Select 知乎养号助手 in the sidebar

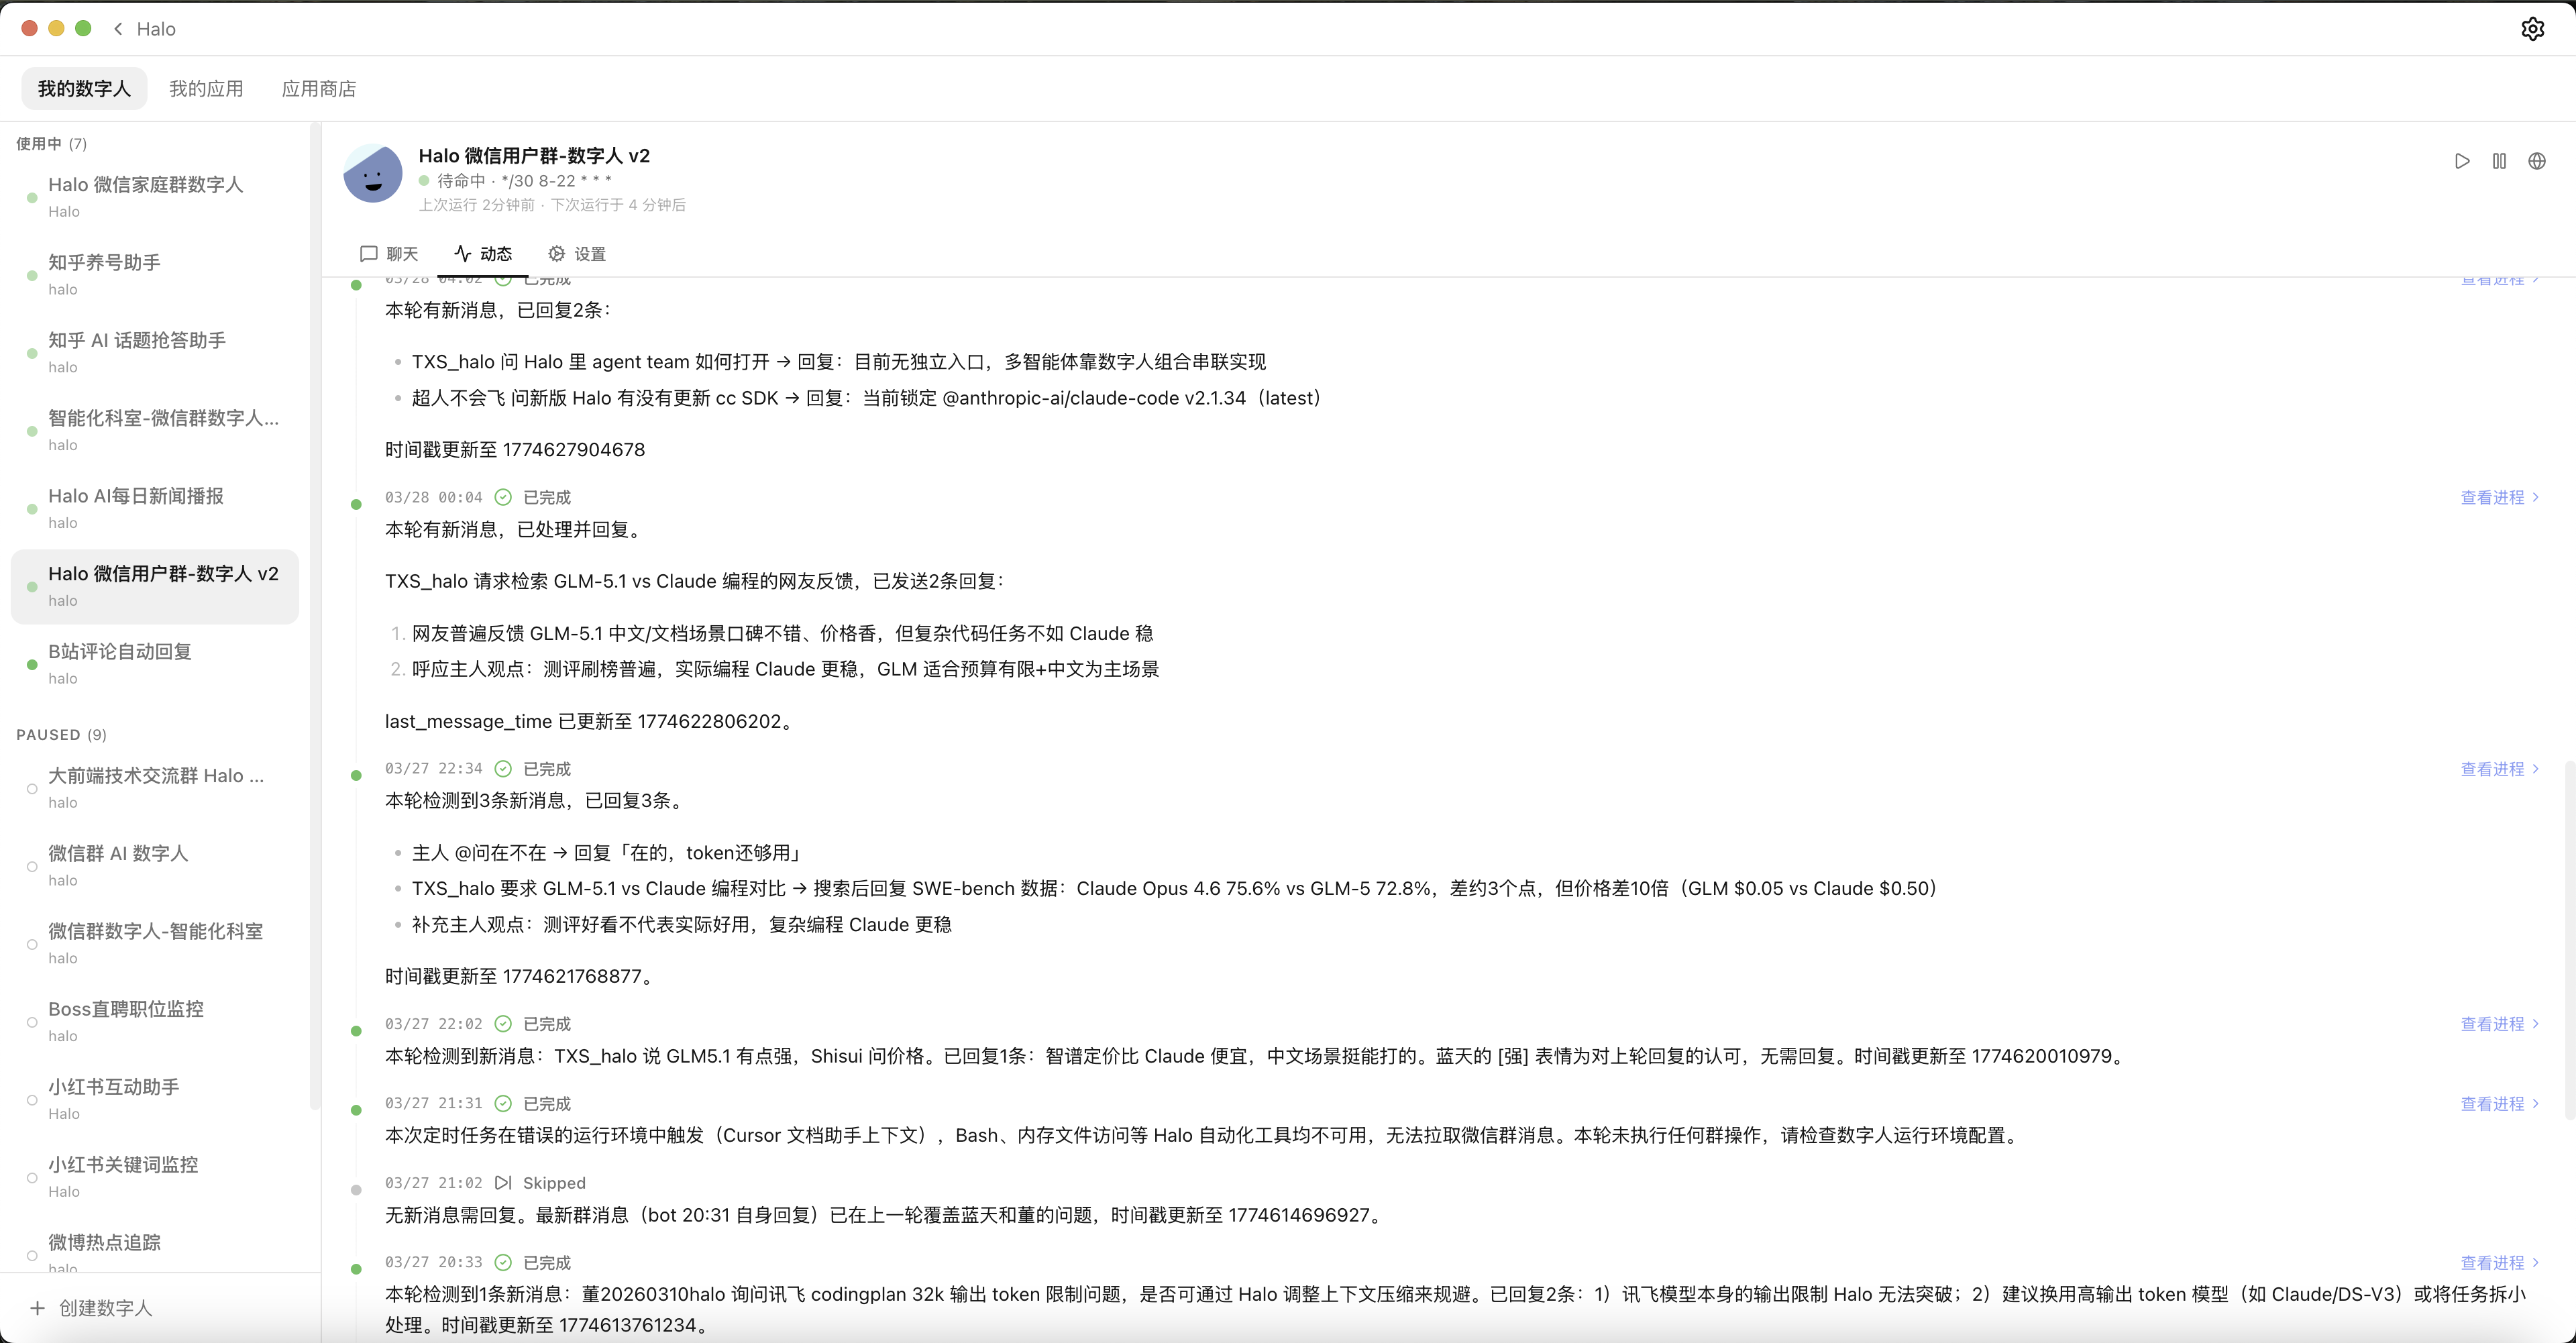tap(155, 275)
